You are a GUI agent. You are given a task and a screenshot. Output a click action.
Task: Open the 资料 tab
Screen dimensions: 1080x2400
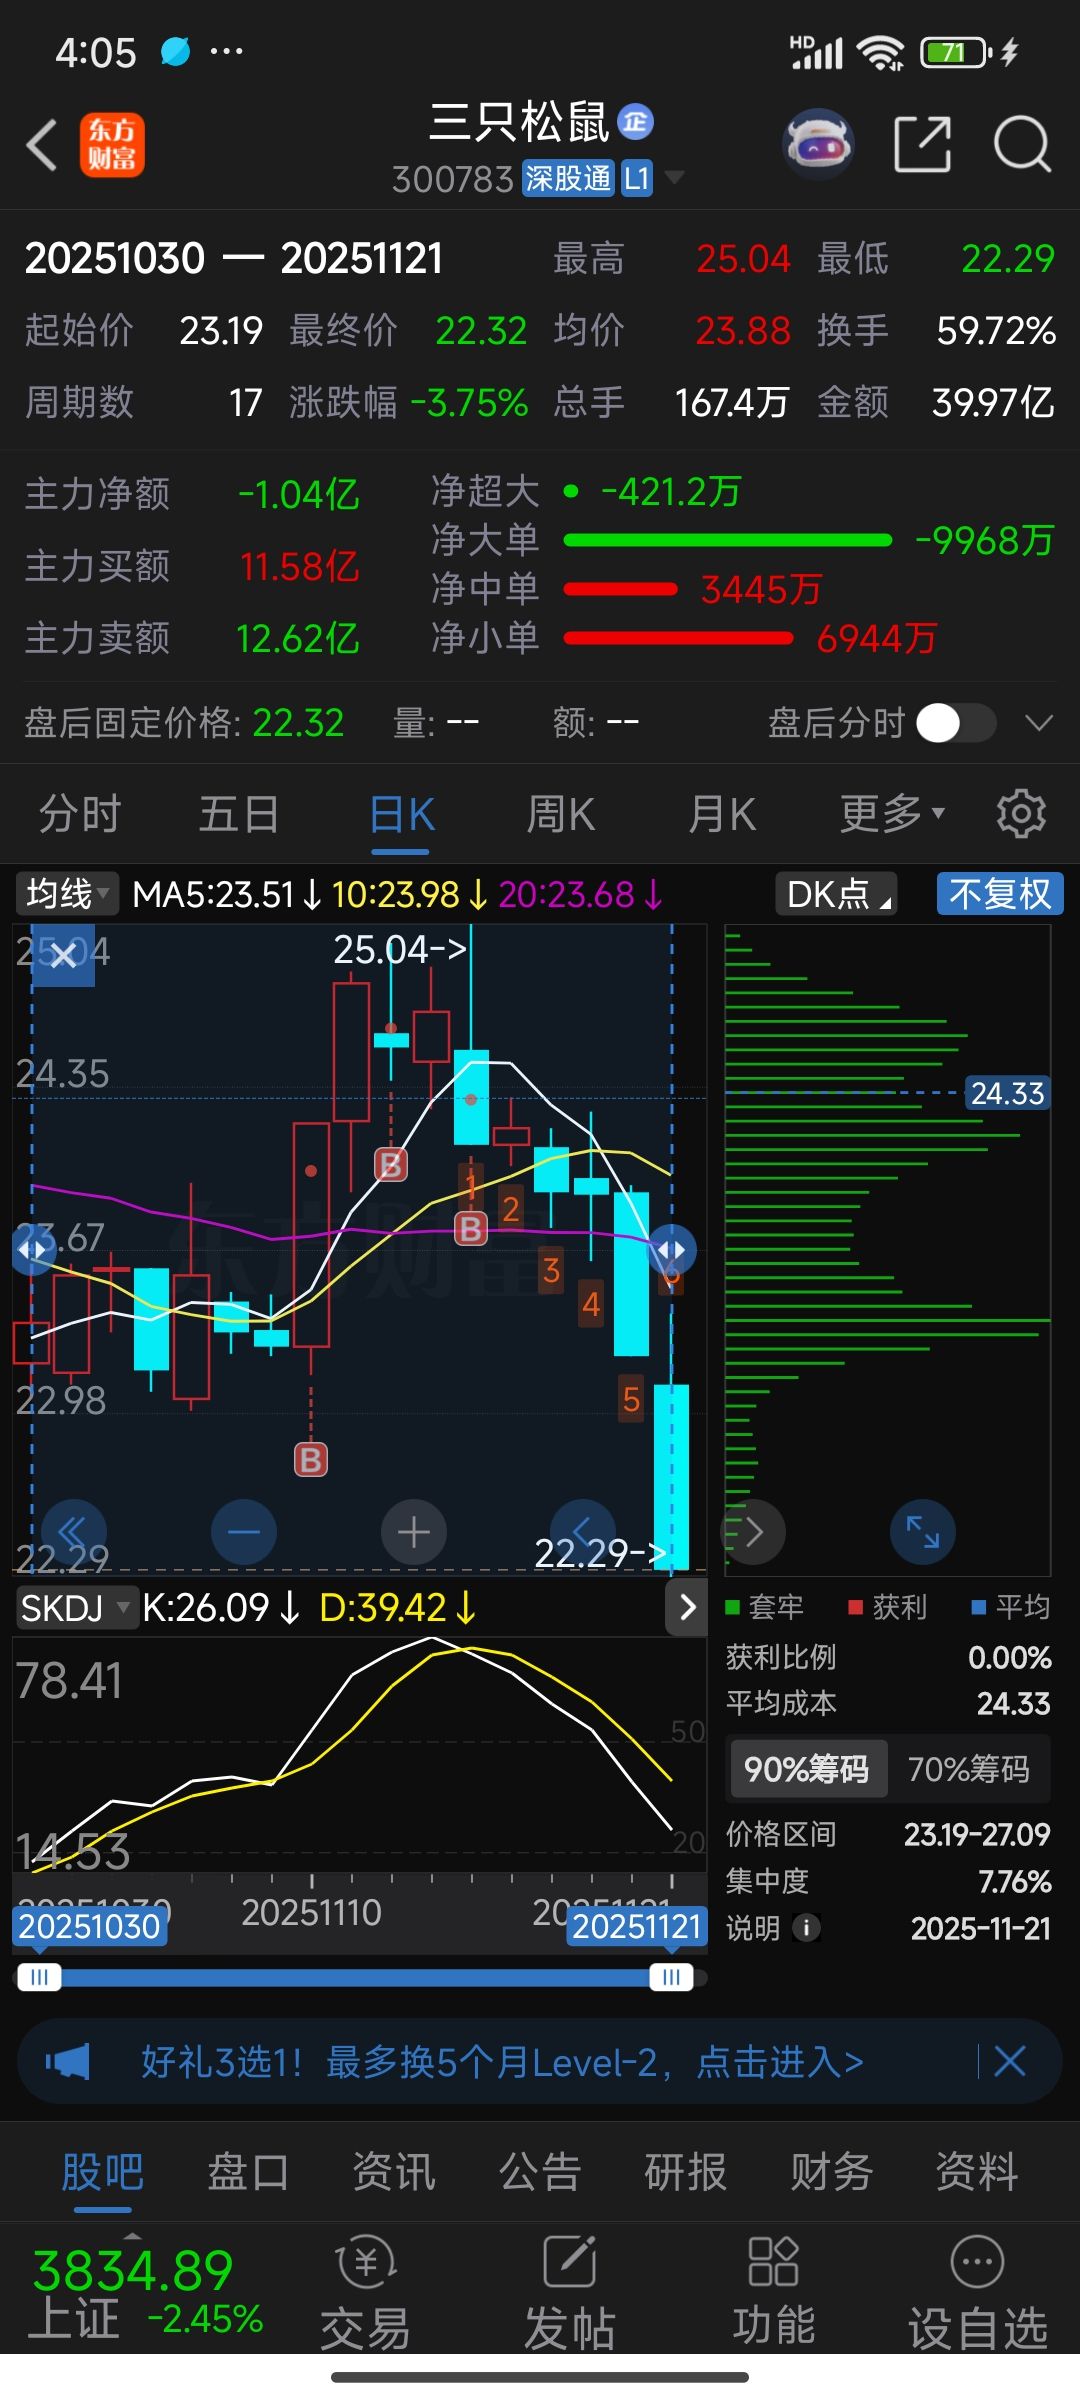[x=977, y=2172]
